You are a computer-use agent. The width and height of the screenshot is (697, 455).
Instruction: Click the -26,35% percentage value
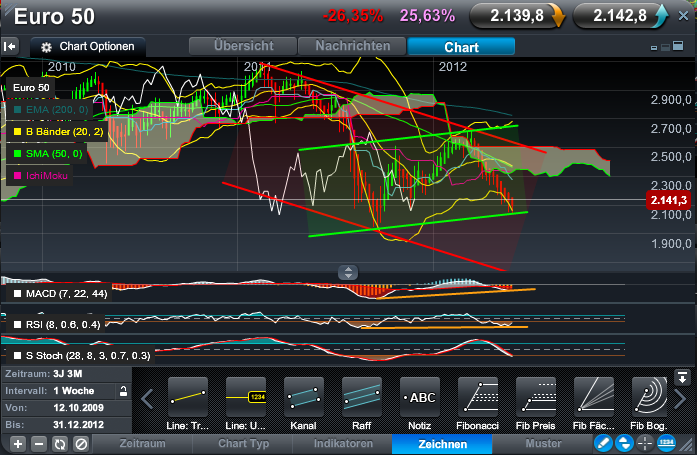353,16
